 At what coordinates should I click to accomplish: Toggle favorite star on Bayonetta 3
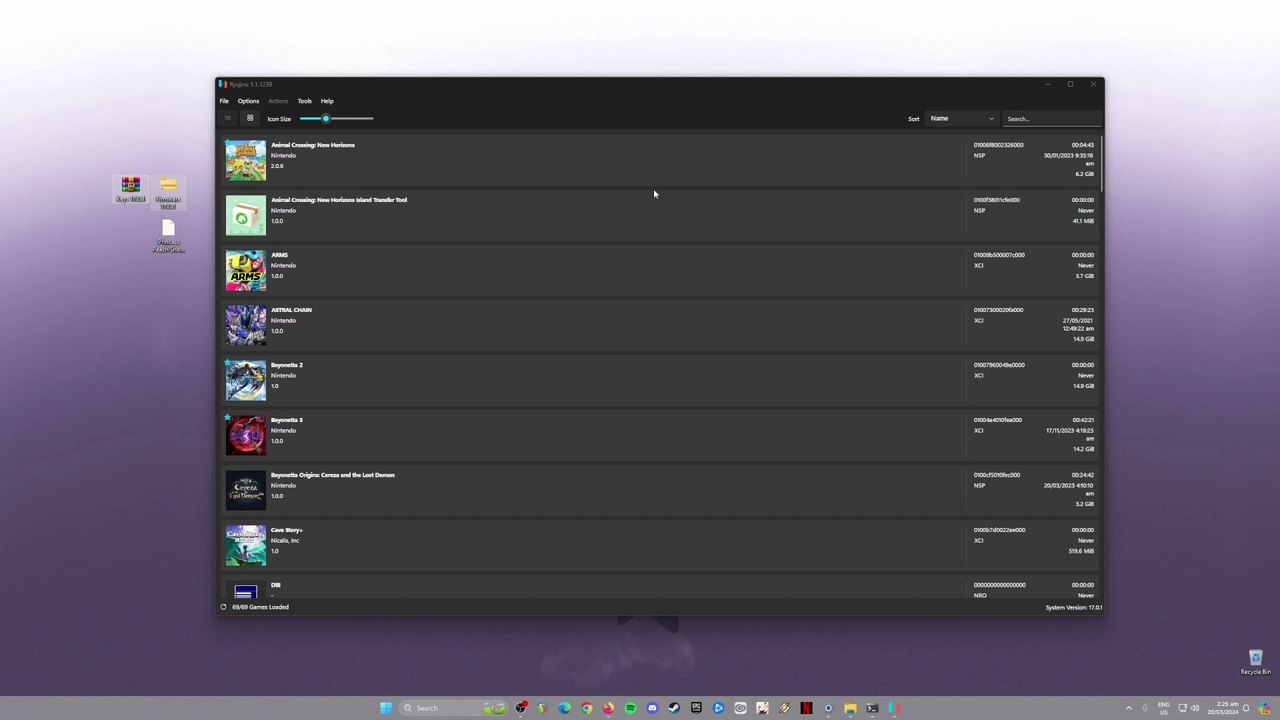(228, 418)
